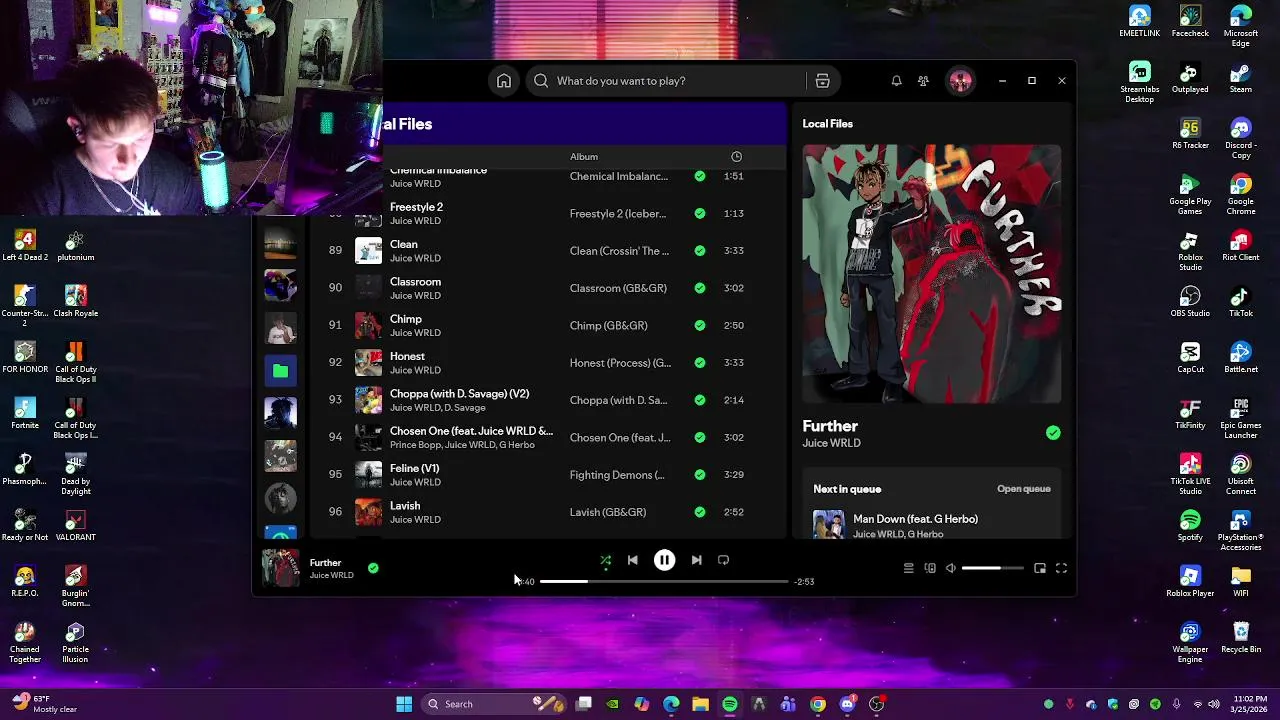Click Open queue link

coord(1023,489)
